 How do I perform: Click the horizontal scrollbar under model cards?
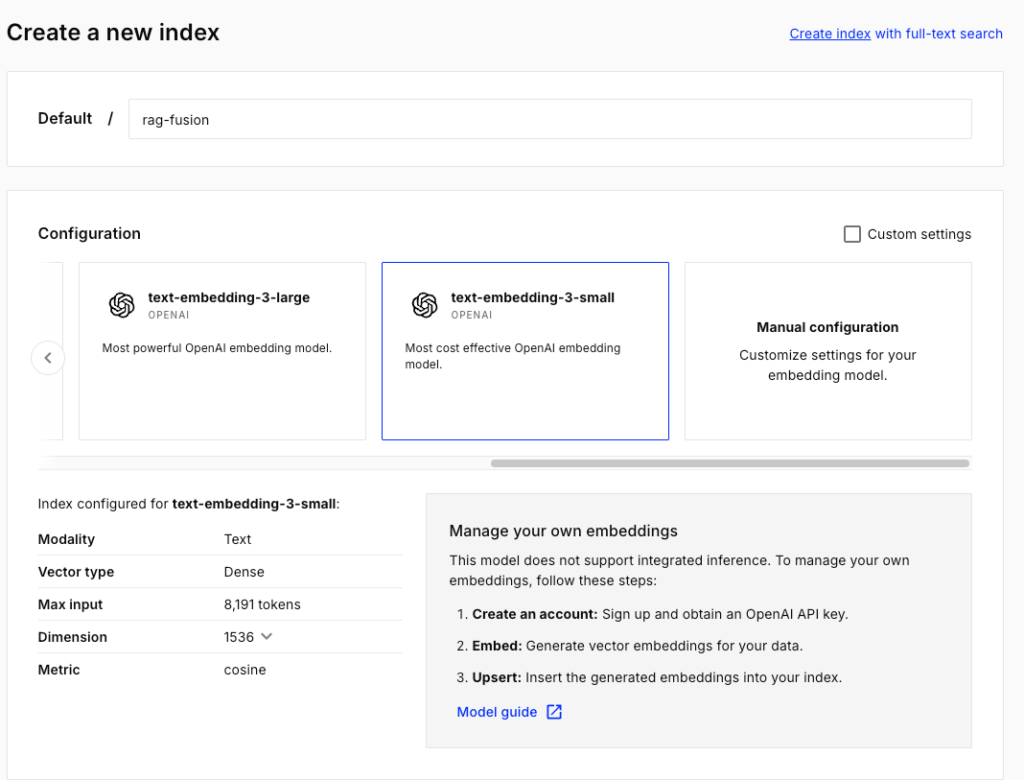729,463
